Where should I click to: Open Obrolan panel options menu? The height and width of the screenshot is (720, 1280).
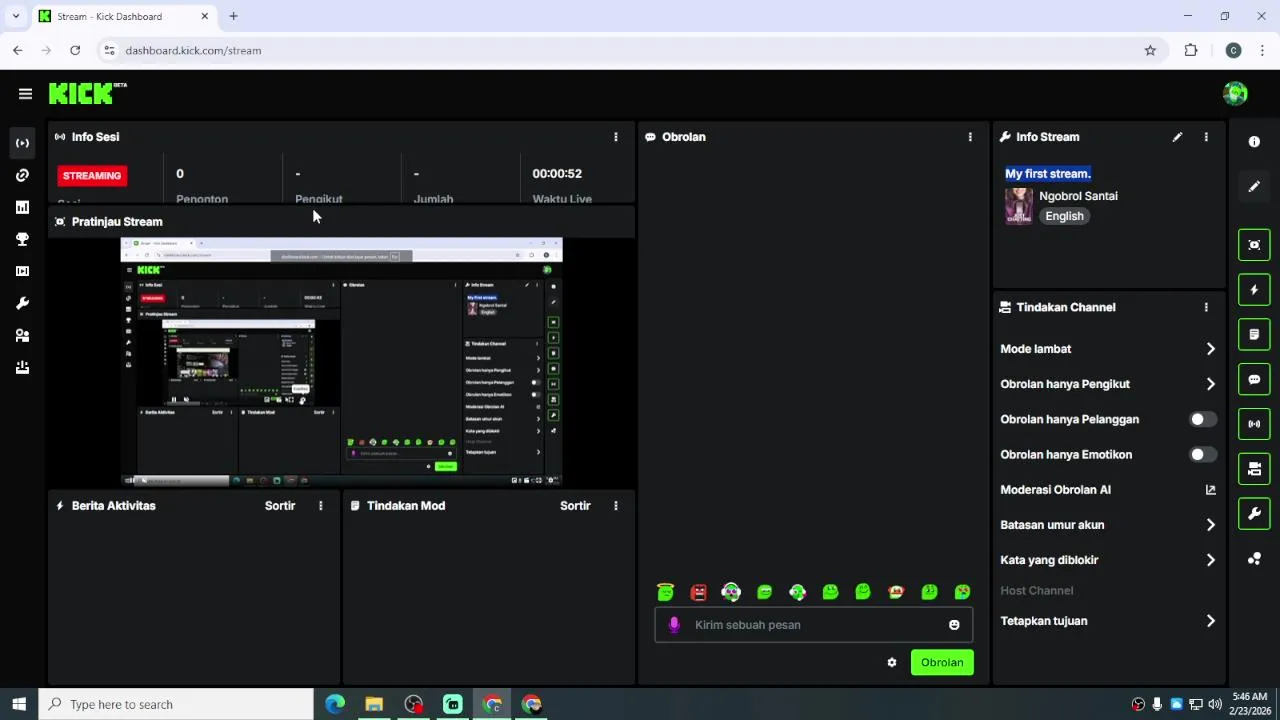970,137
